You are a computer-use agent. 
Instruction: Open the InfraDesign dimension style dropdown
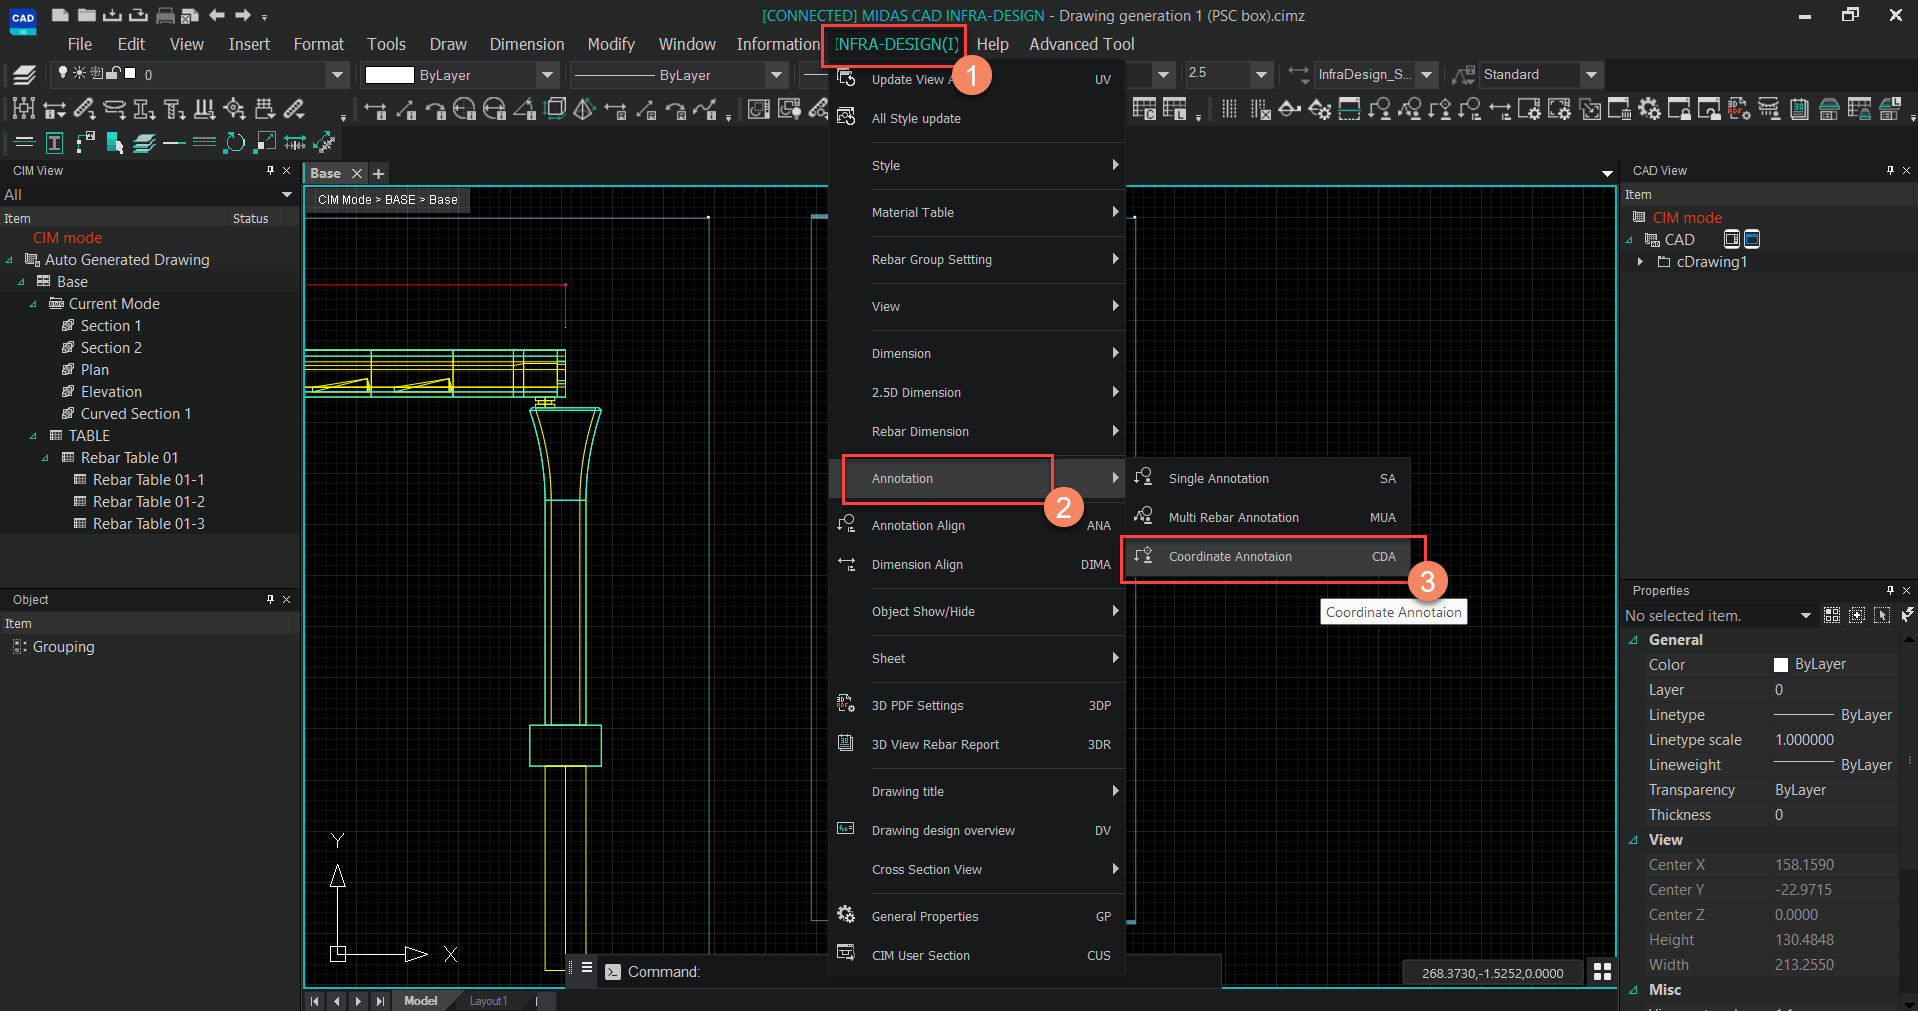[1426, 75]
